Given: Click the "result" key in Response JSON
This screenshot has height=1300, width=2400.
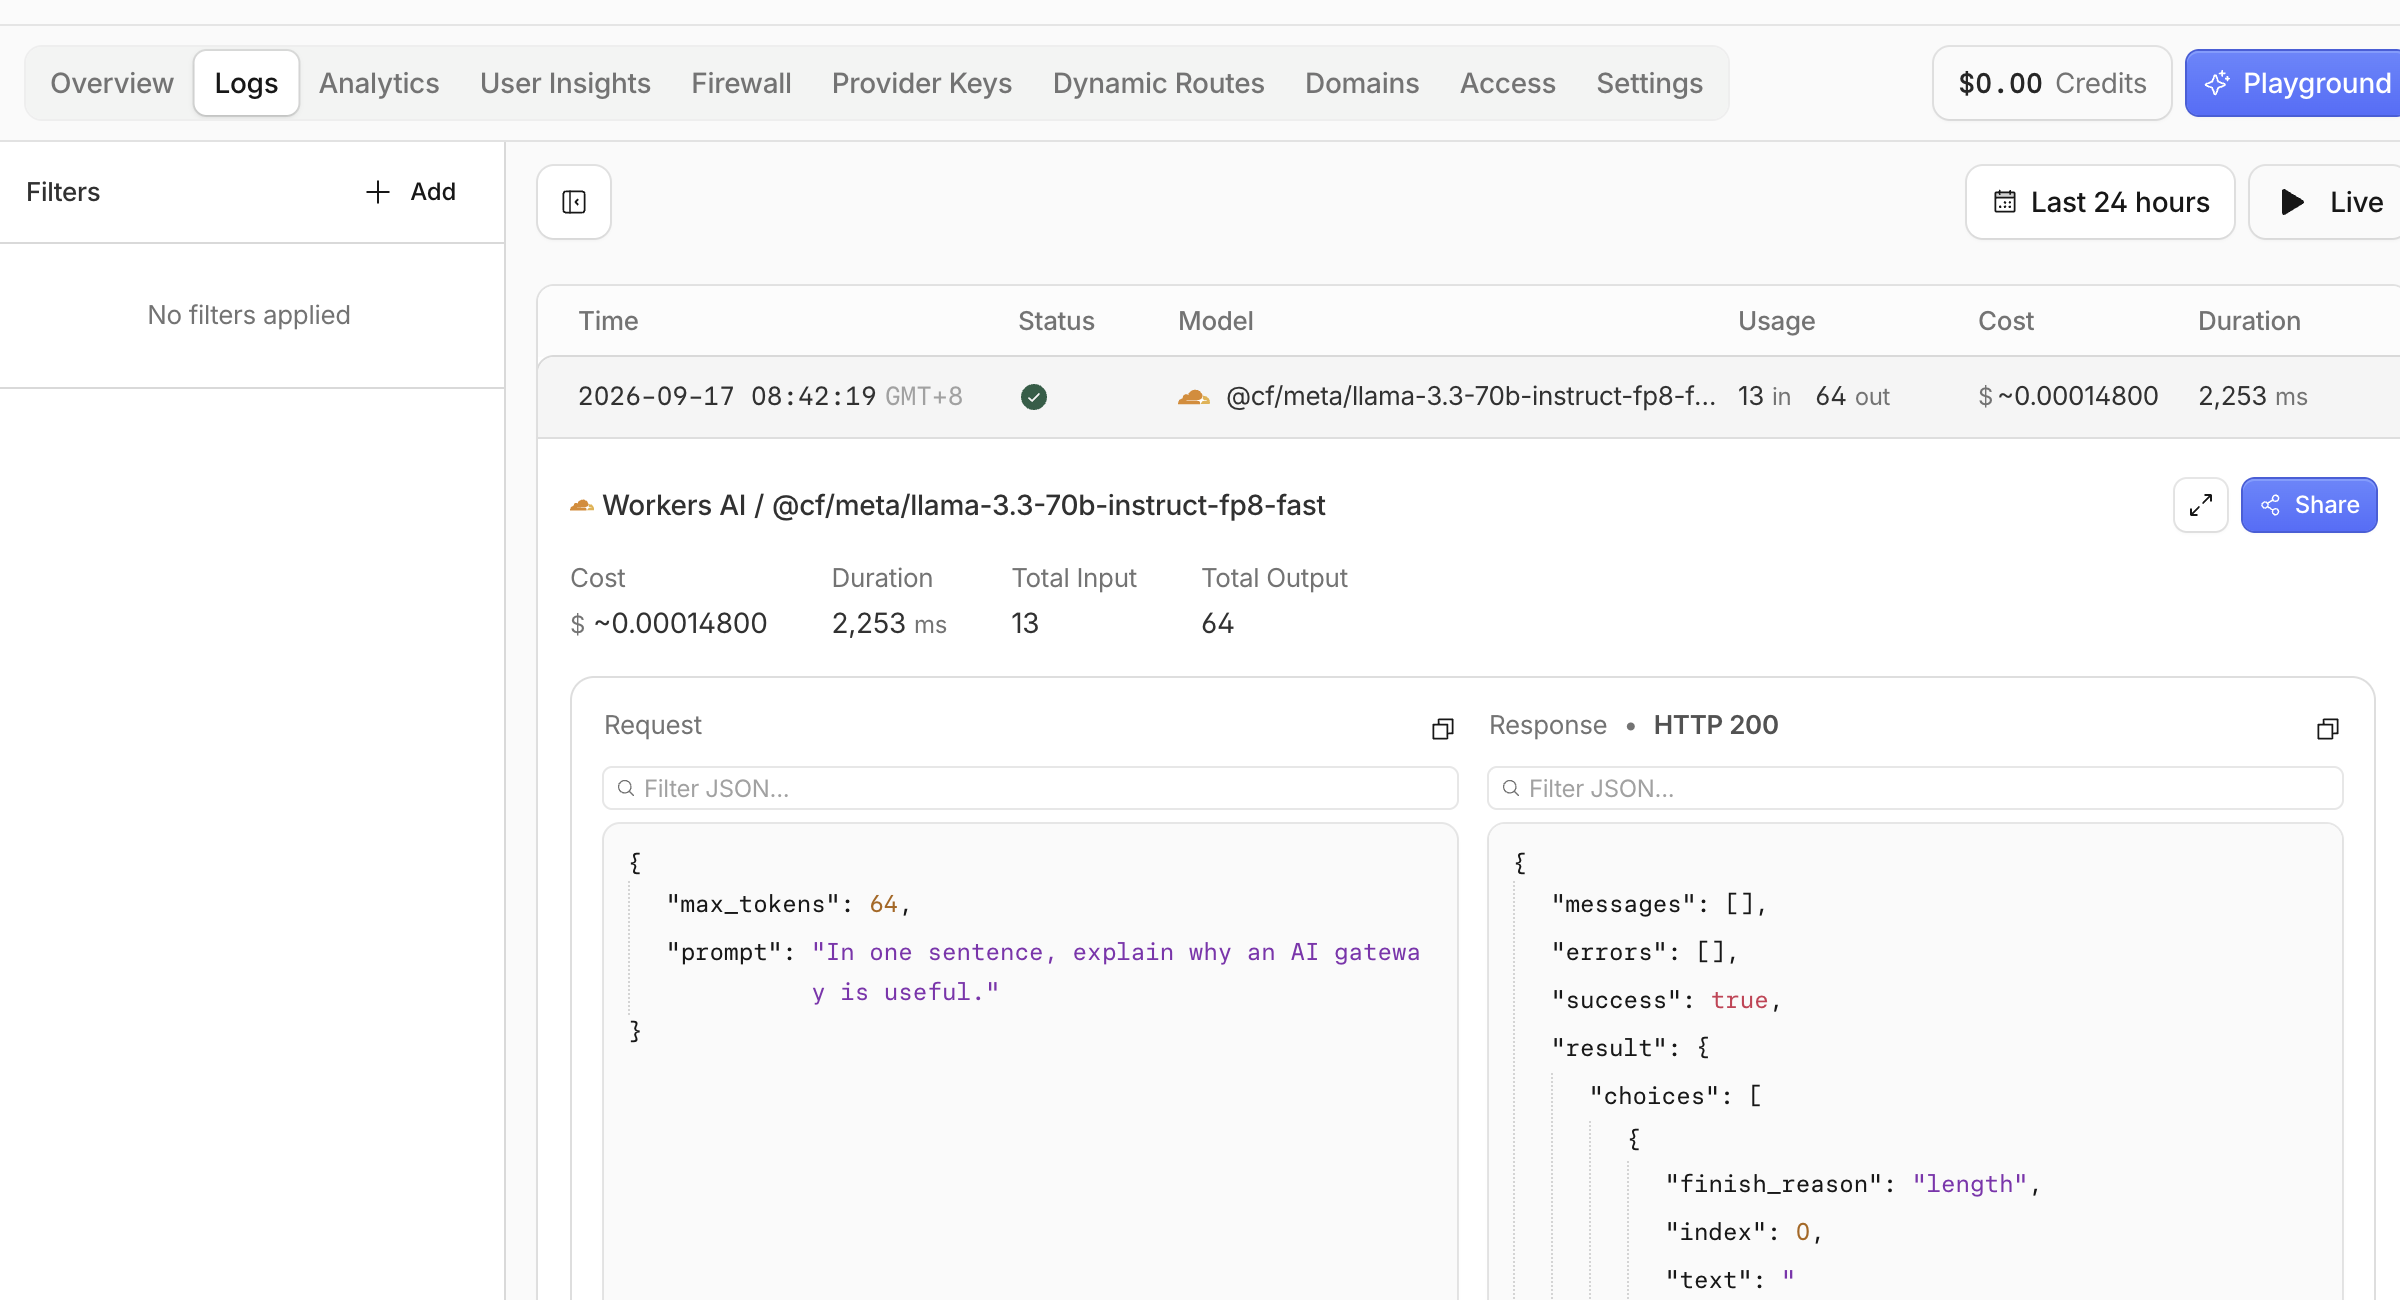Looking at the screenshot, I should (x=1609, y=1048).
